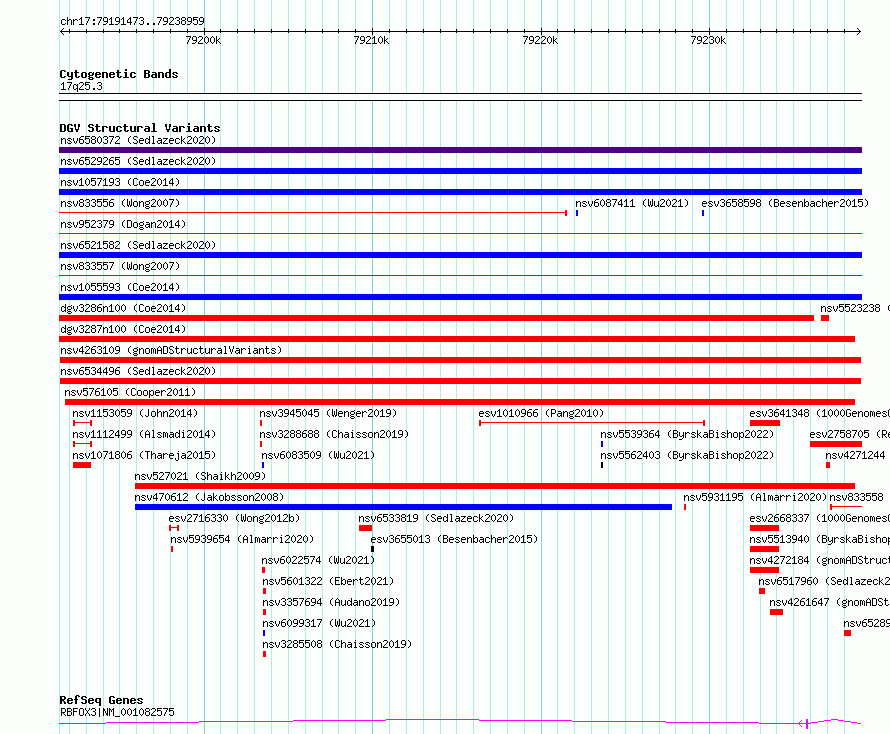Click esv2716330 (Wong2012b) label
This screenshot has width=890, height=734.
234,518
